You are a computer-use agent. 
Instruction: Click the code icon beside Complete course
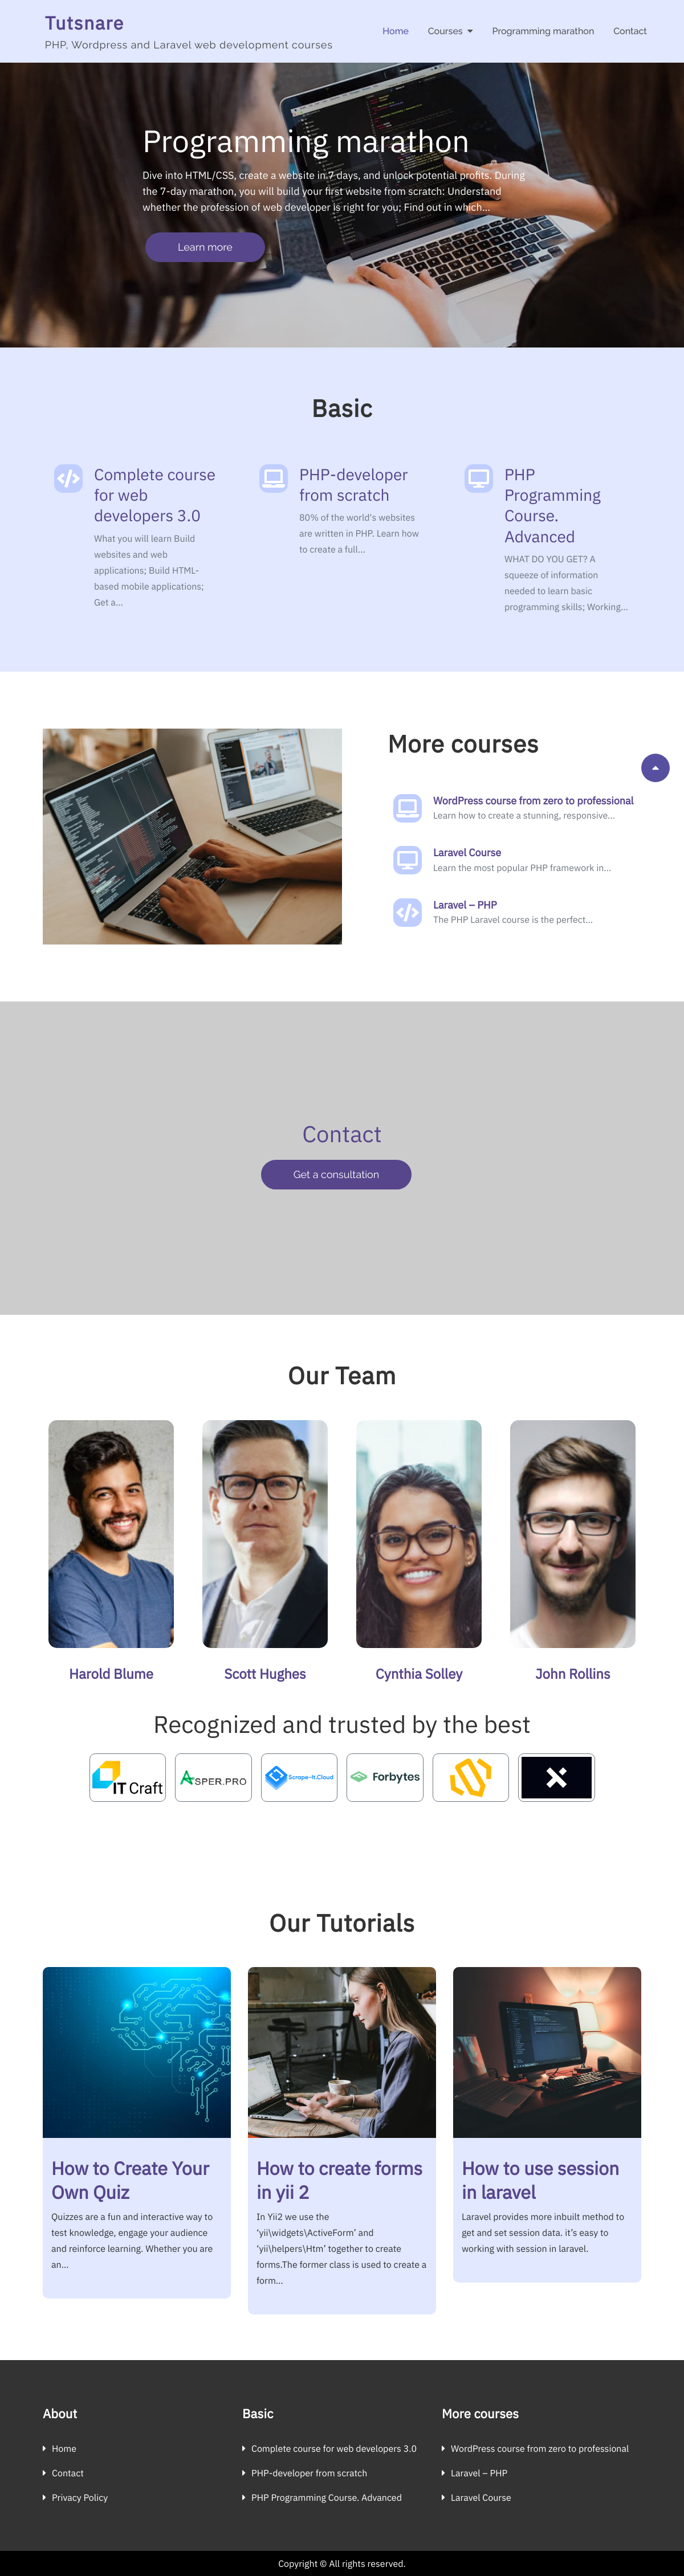pyautogui.click(x=68, y=478)
